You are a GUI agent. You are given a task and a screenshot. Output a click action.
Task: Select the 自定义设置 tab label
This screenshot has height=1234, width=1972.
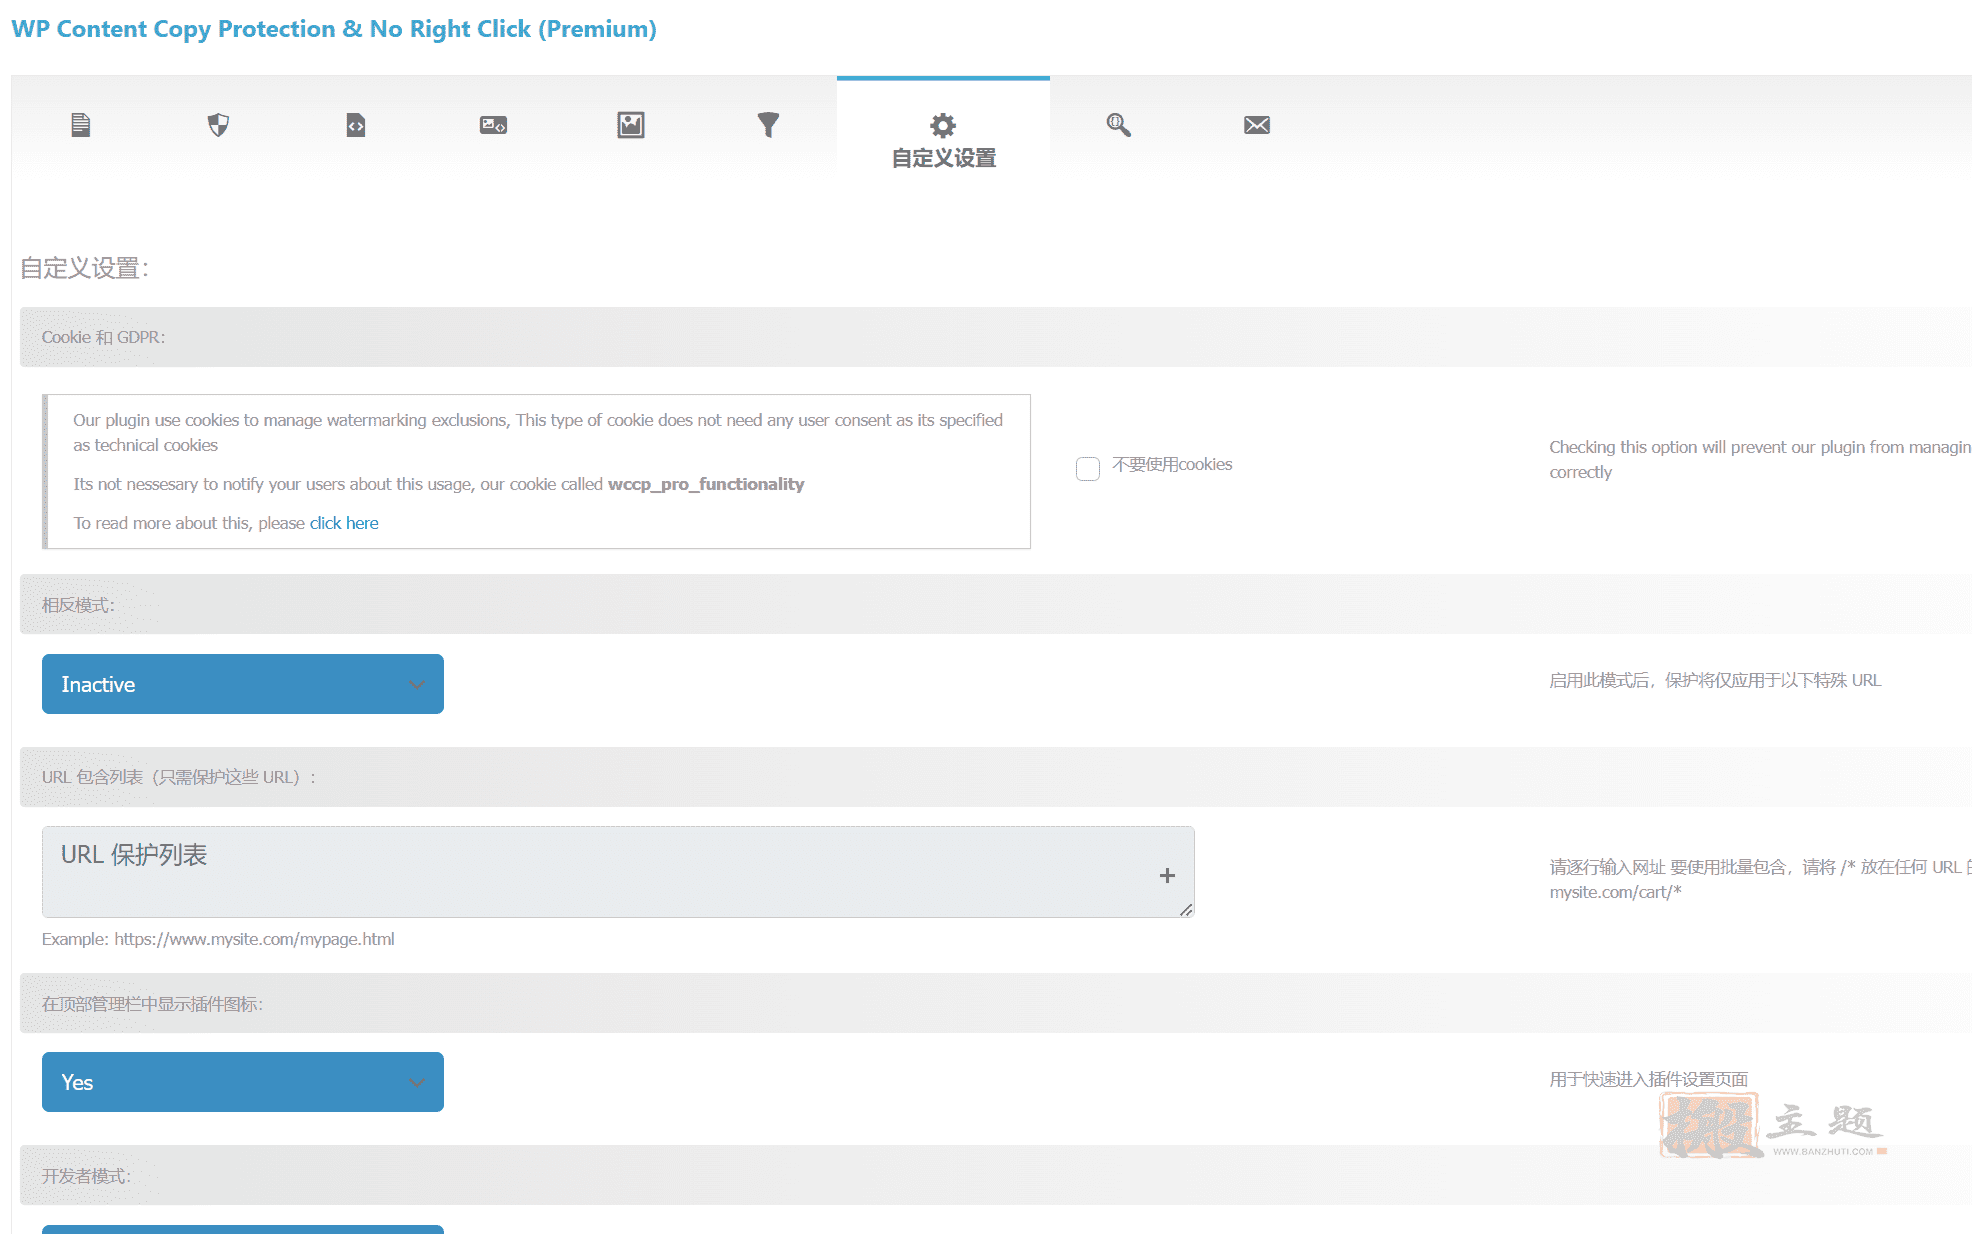[x=944, y=158]
